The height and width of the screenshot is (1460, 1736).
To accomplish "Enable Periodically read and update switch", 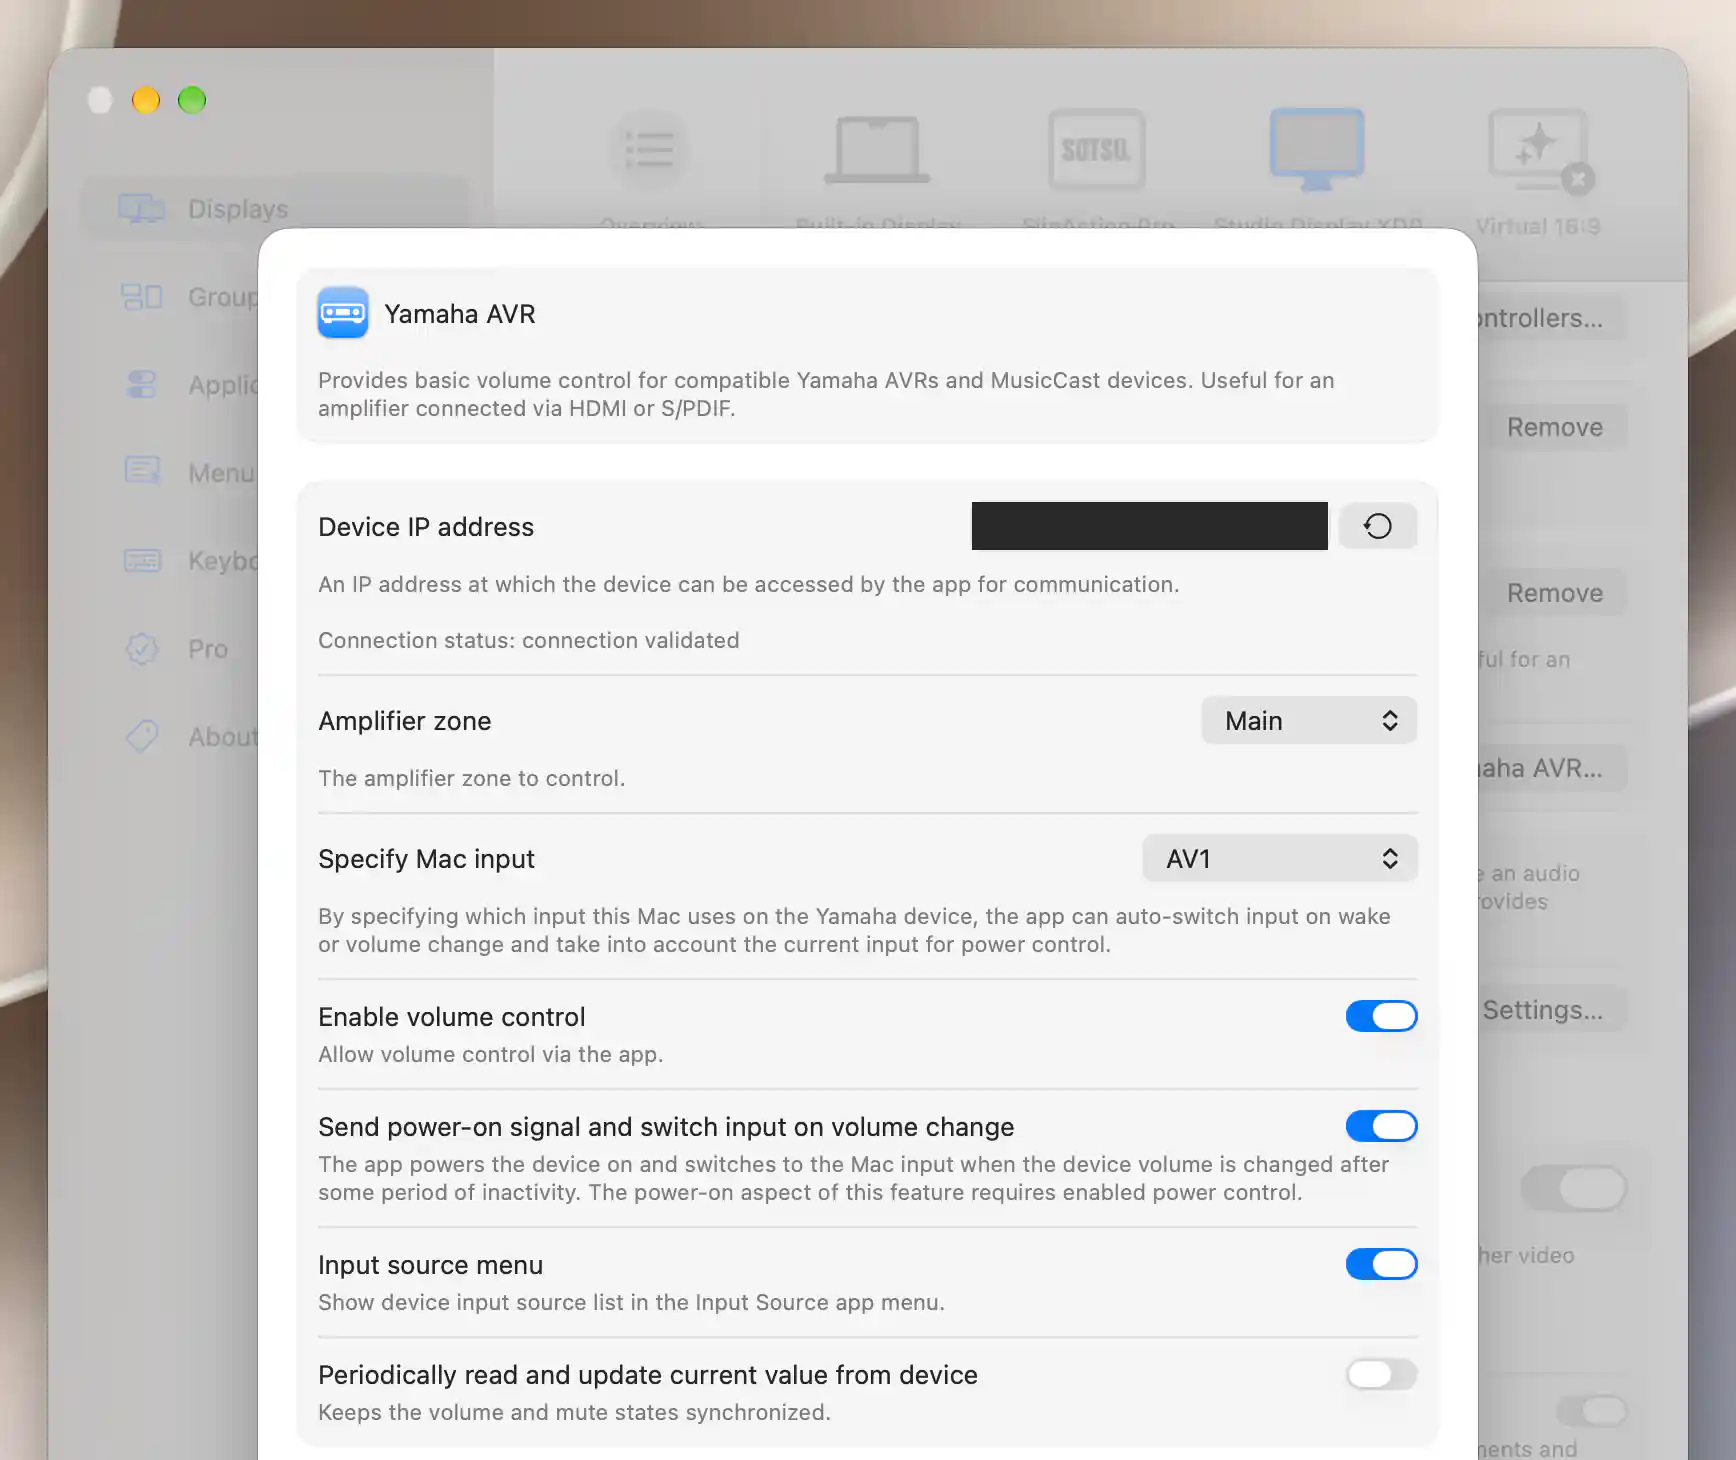I will tap(1381, 1374).
